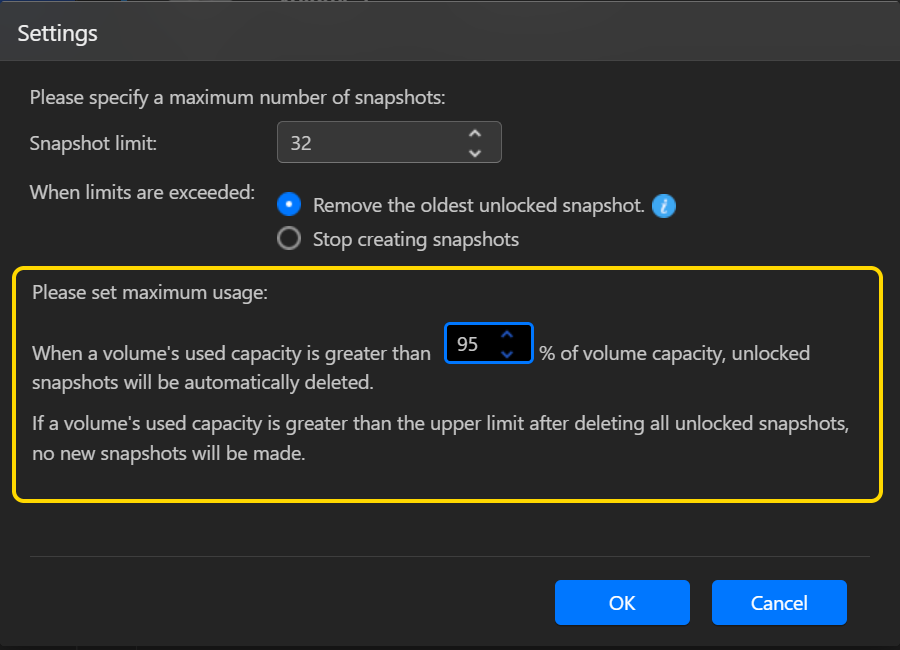Click inside the Snapshot limit field showing 32
Screen dimensions: 900x650
coord(370,143)
